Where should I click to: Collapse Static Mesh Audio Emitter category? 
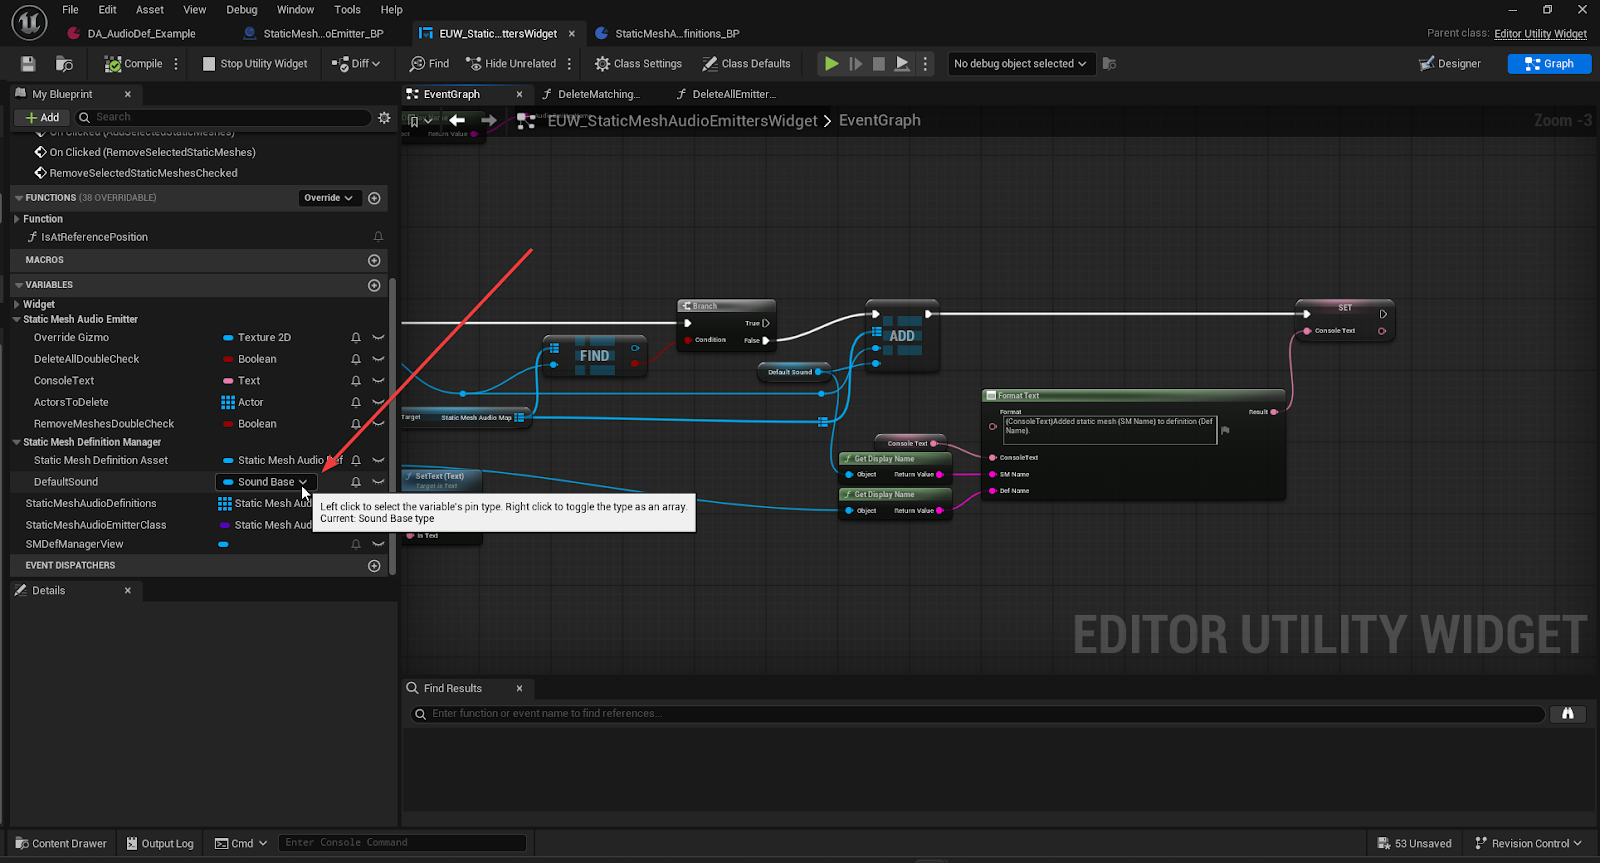[17, 320]
